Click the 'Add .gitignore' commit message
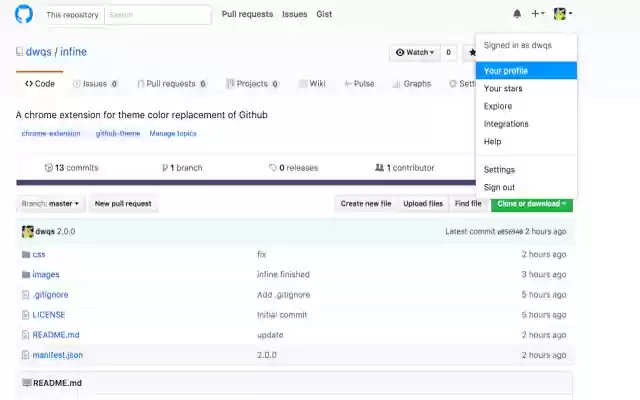This screenshot has height=400, width=640. (x=284, y=295)
